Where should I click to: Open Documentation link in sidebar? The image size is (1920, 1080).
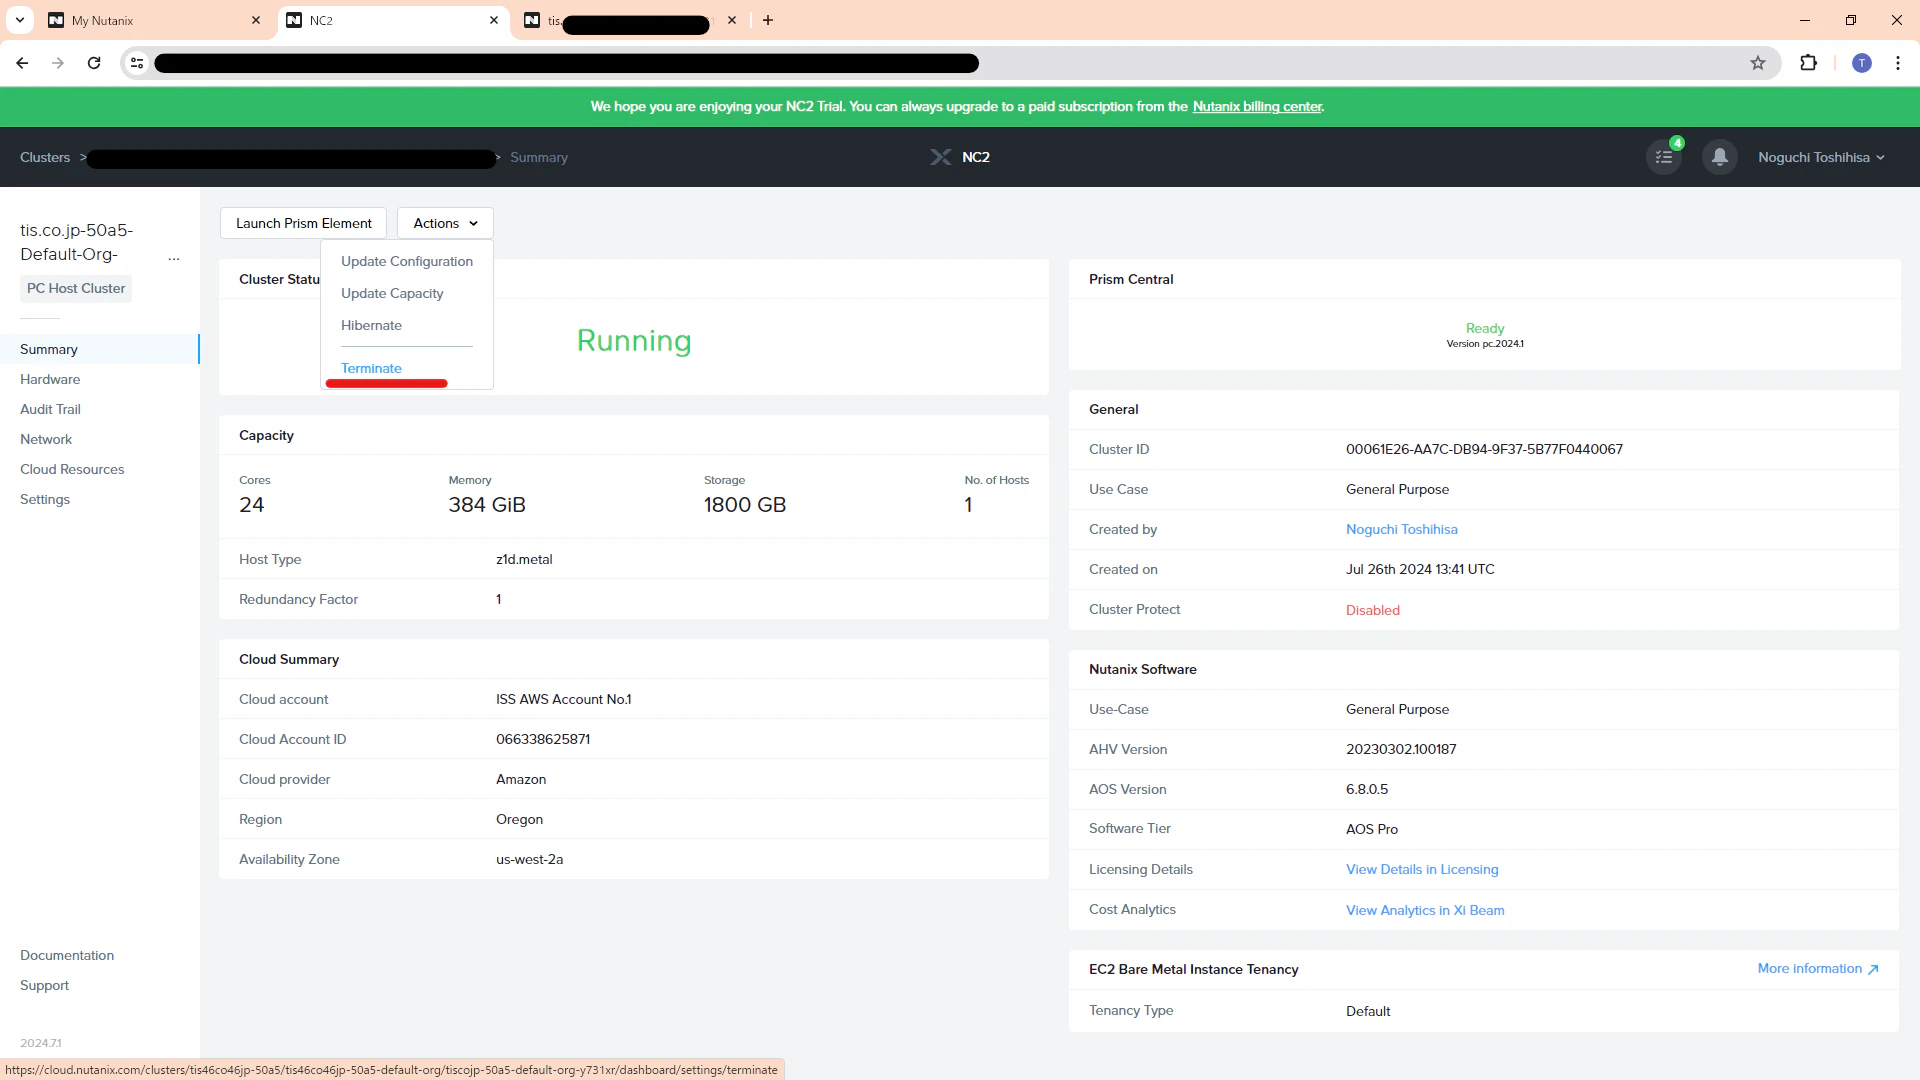coord(67,955)
